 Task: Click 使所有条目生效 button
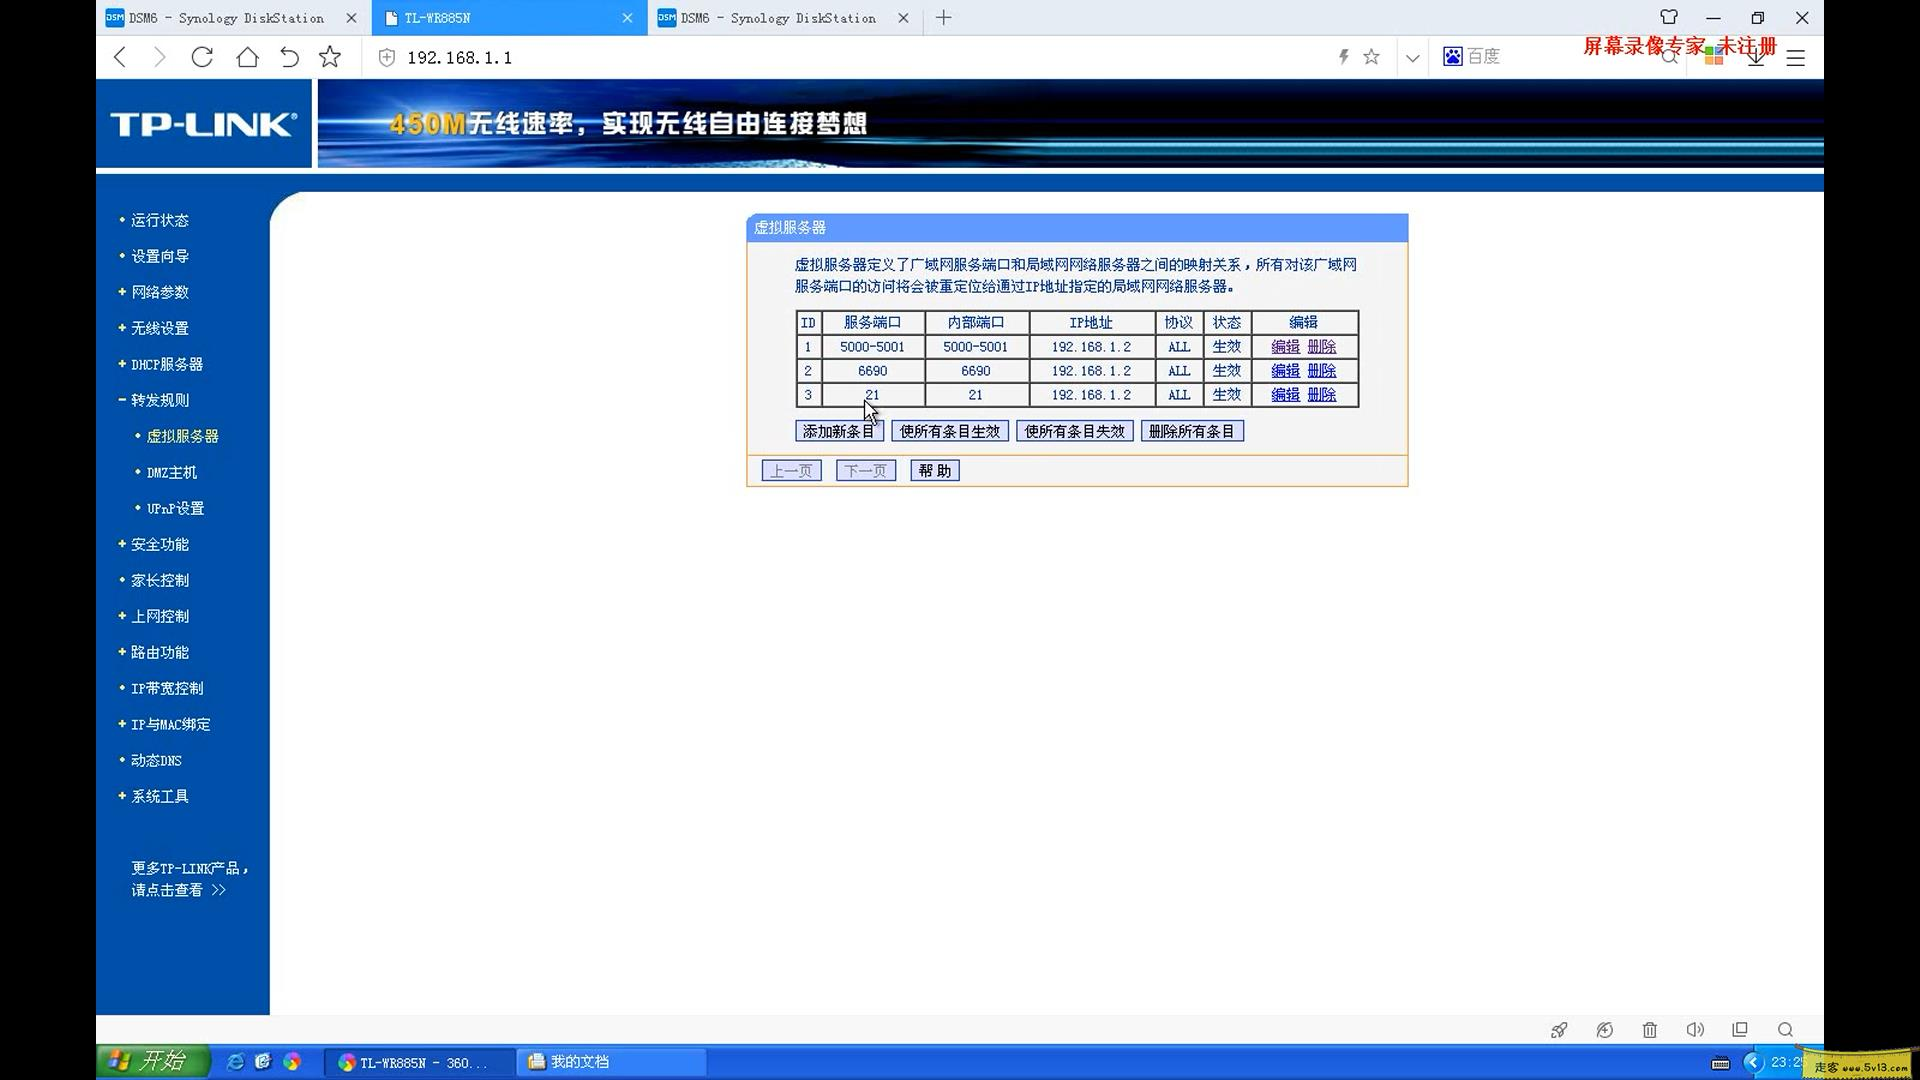[950, 431]
